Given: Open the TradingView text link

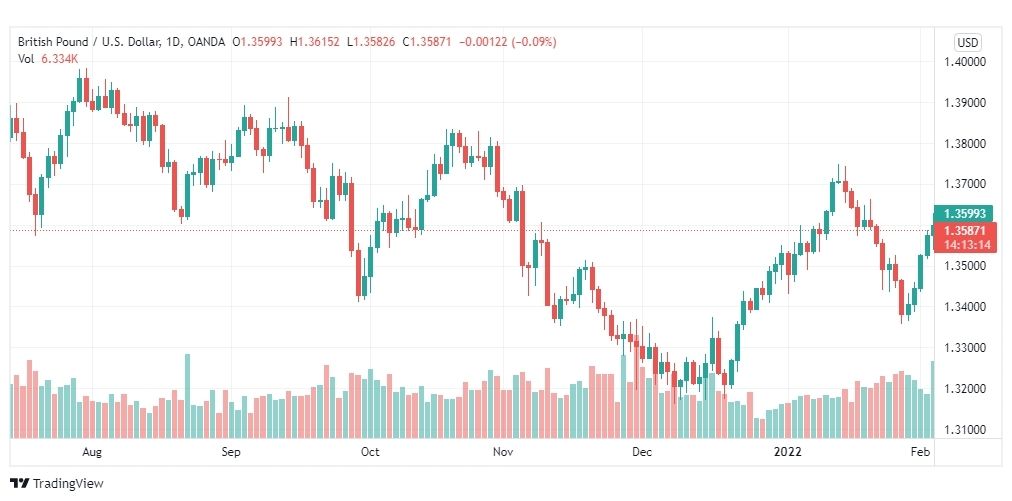Looking at the screenshot, I should point(68,483).
